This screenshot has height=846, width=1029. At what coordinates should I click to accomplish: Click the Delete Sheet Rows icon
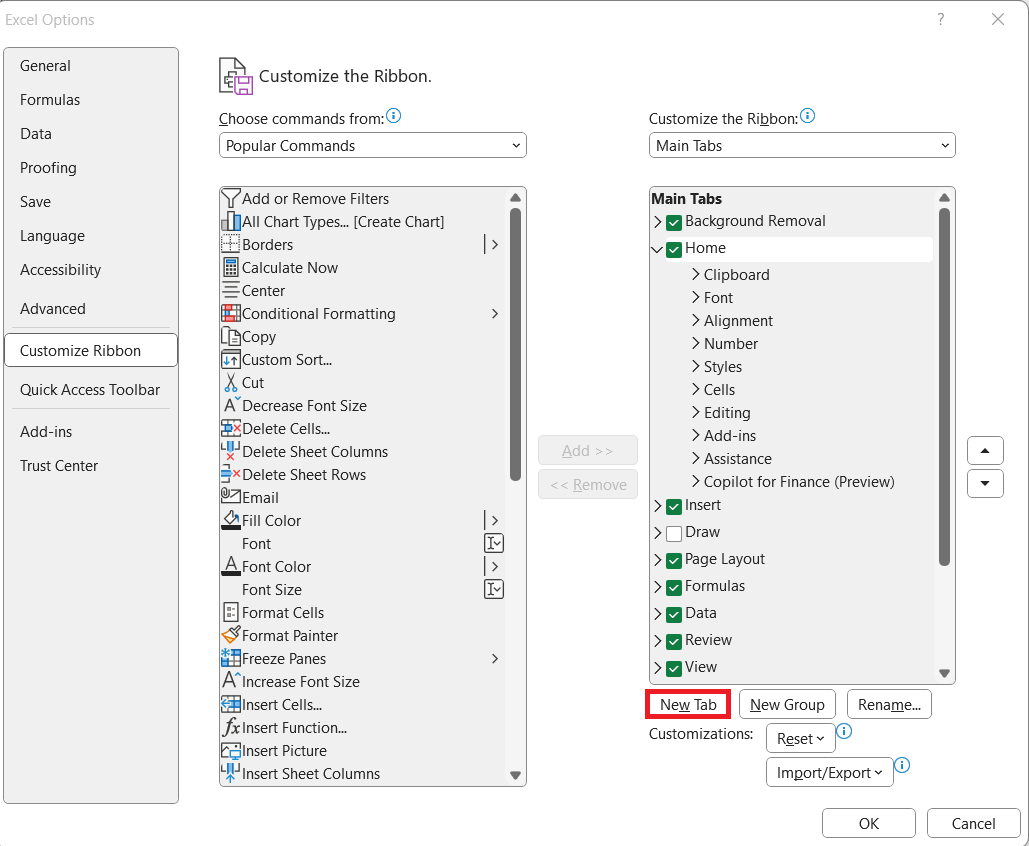click(230, 474)
